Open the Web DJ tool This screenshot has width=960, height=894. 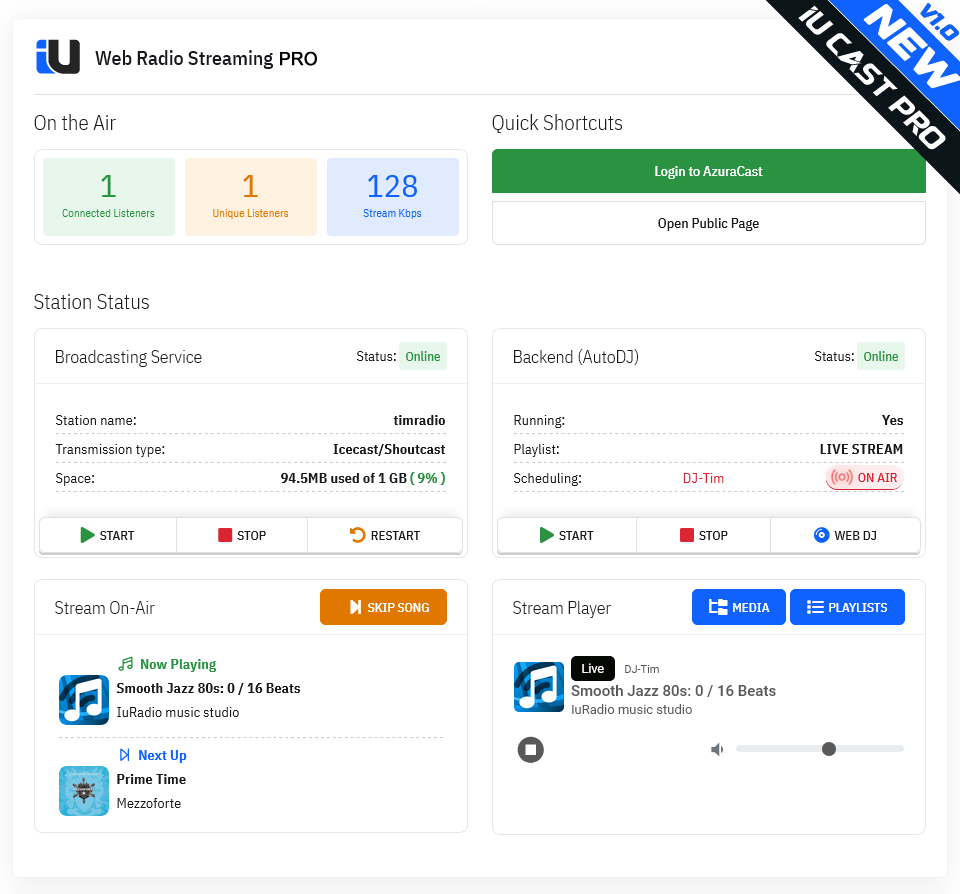[845, 535]
